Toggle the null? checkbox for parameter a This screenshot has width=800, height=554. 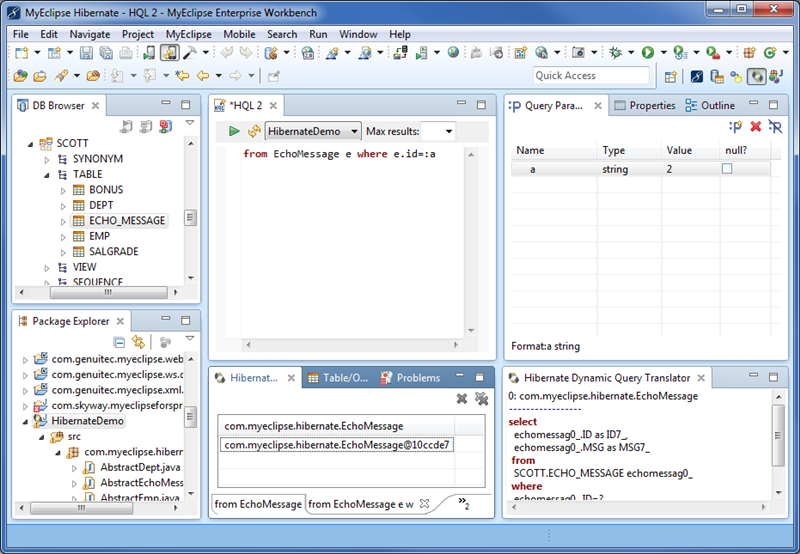728,169
